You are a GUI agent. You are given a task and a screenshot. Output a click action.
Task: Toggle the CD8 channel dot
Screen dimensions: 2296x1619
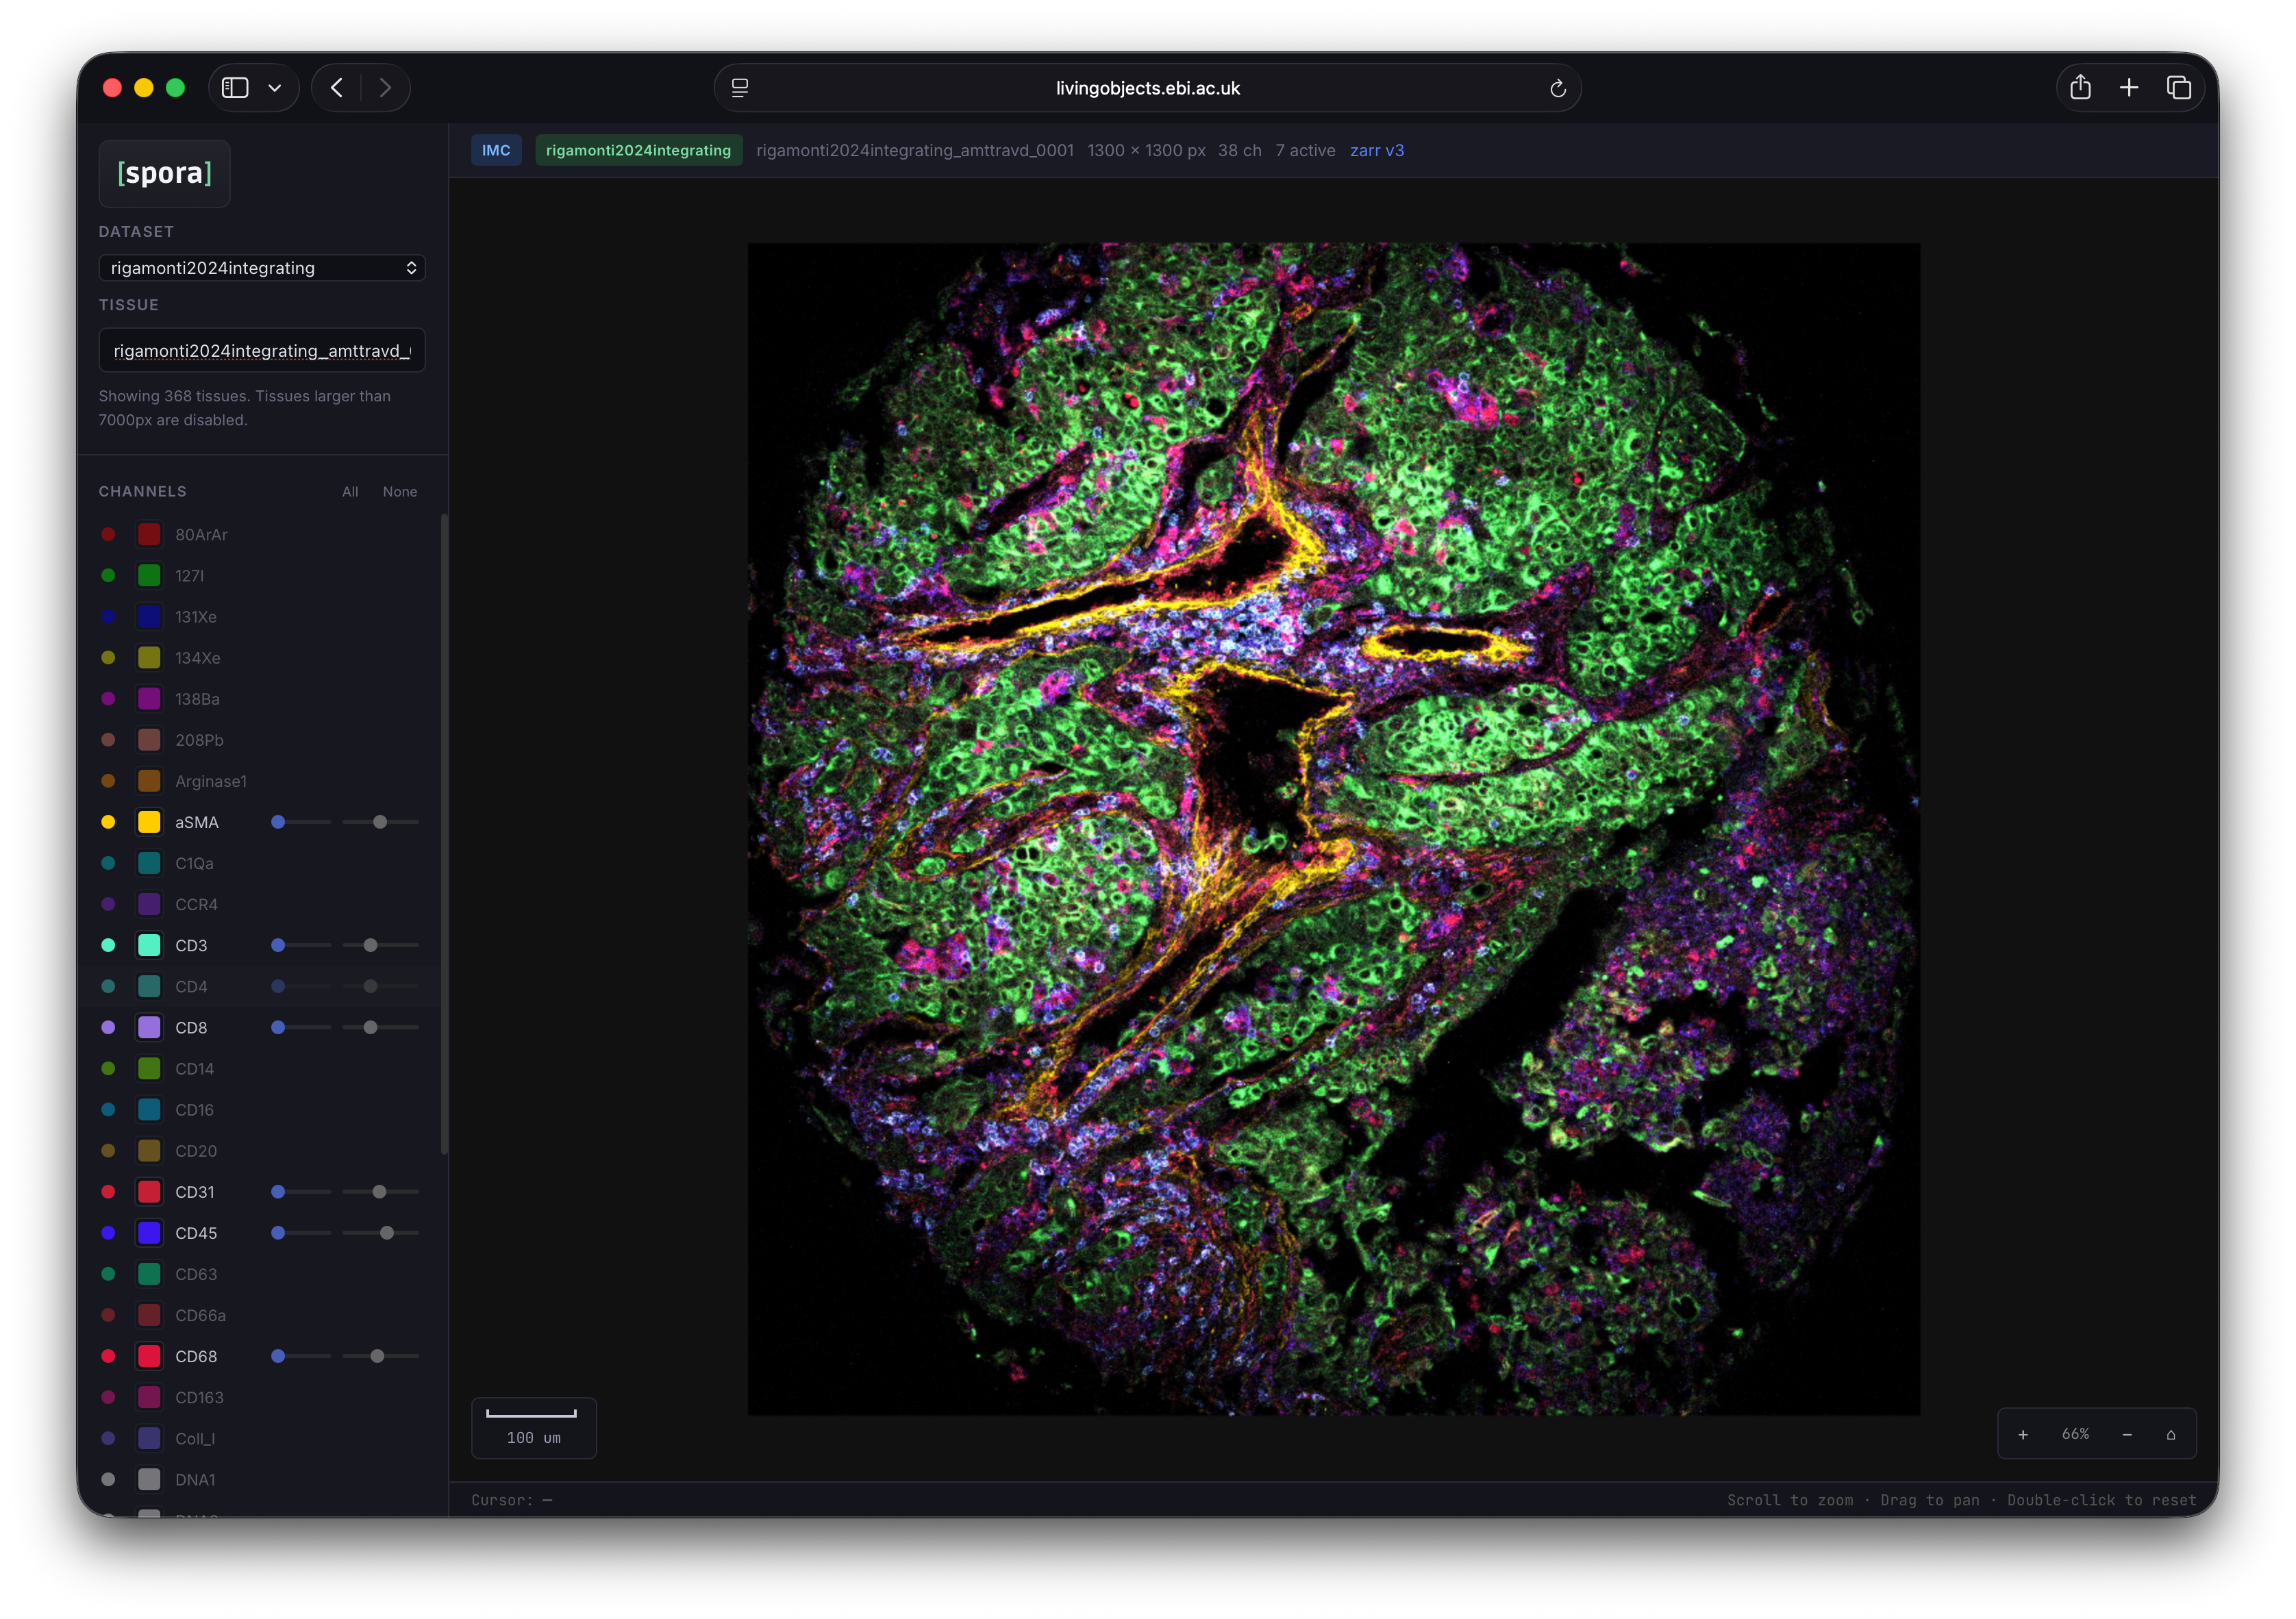click(x=108, y=1027)
